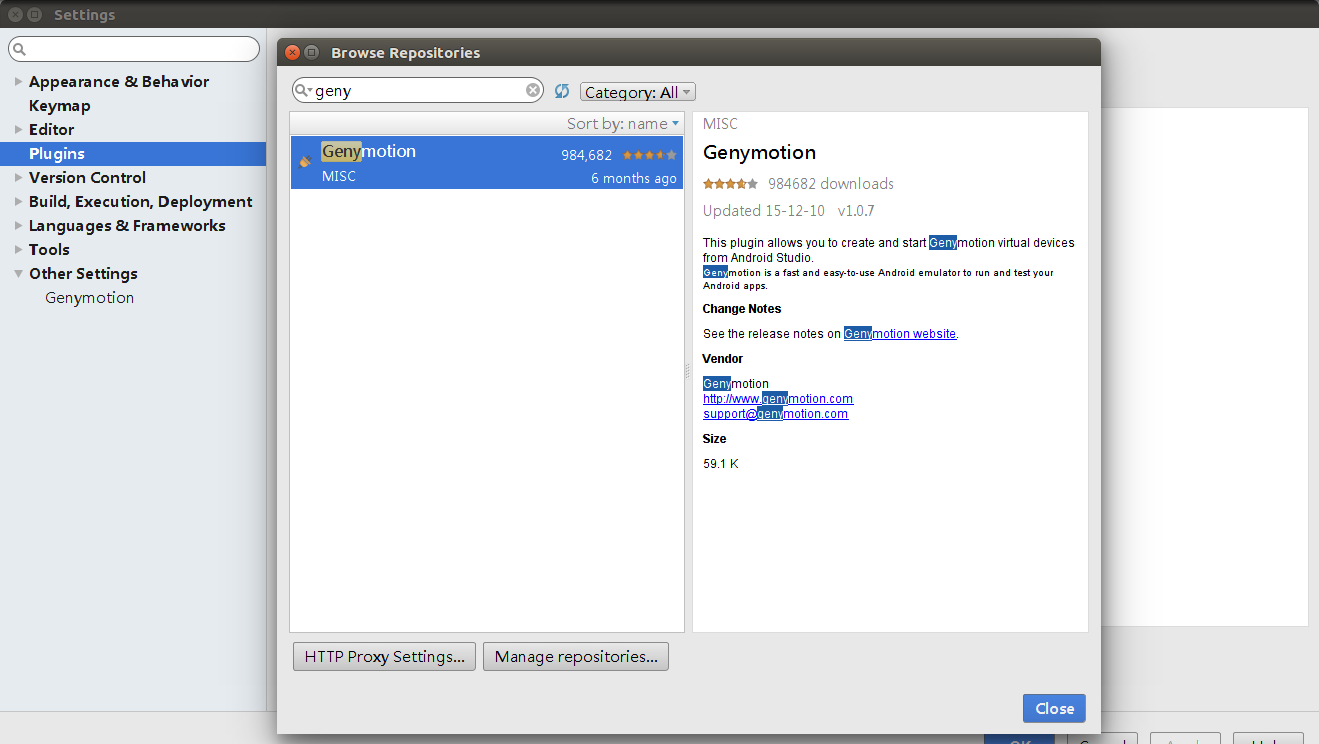This screenshot has height=744, width=1319.
Task: Click the '59.1 K' size value
Action: tap(721, 464)
